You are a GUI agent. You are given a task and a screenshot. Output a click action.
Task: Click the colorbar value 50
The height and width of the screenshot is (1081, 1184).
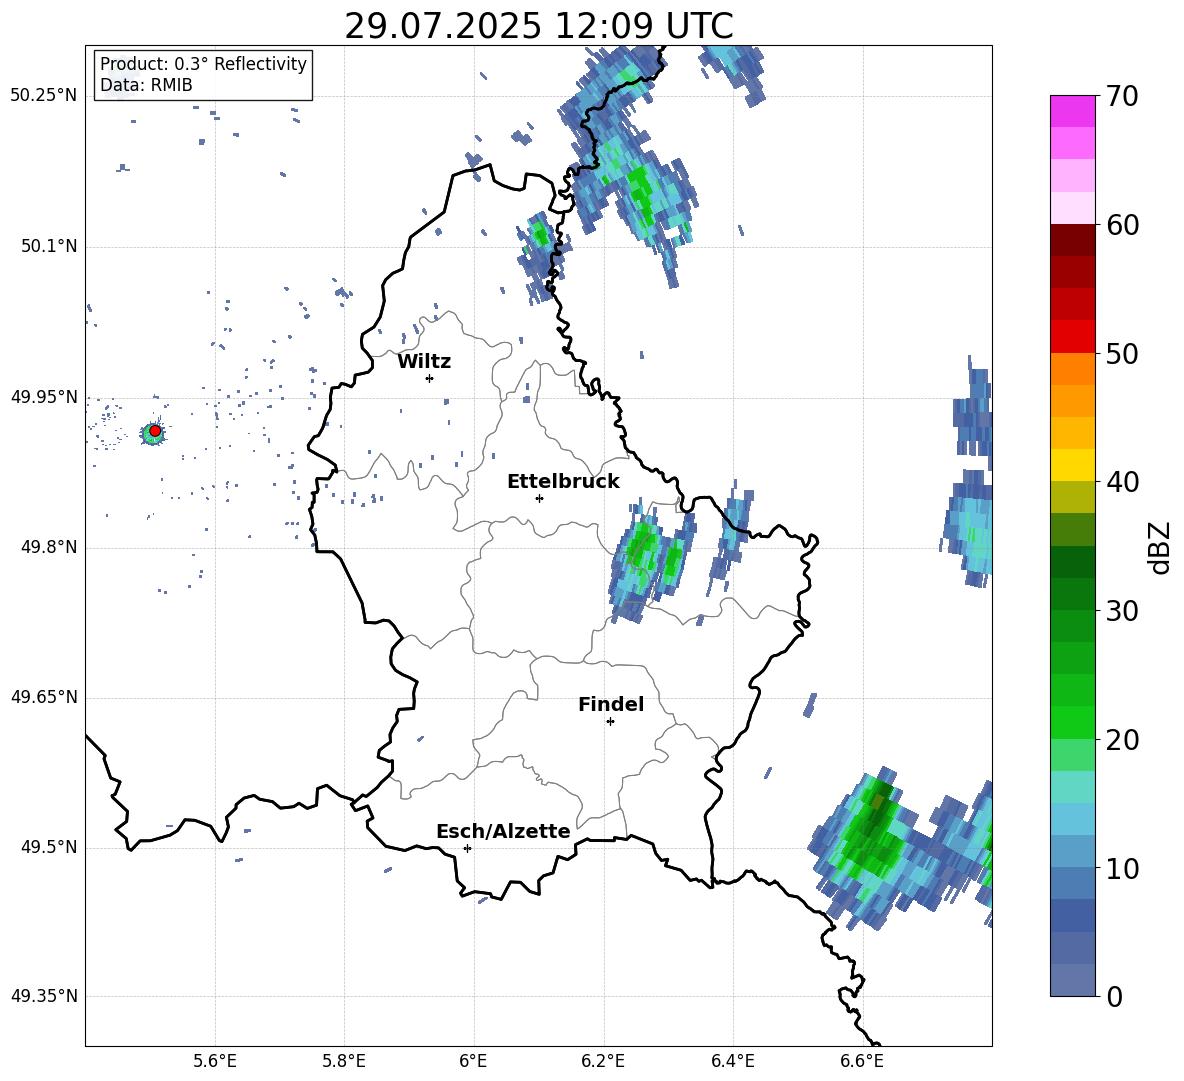[x=1121, y=353]
